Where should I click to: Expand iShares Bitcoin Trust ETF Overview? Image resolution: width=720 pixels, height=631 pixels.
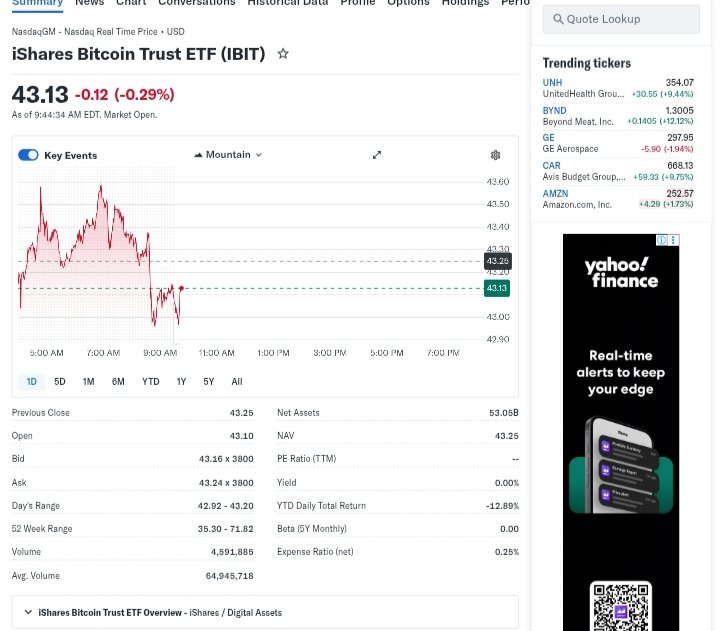(27, 612)
